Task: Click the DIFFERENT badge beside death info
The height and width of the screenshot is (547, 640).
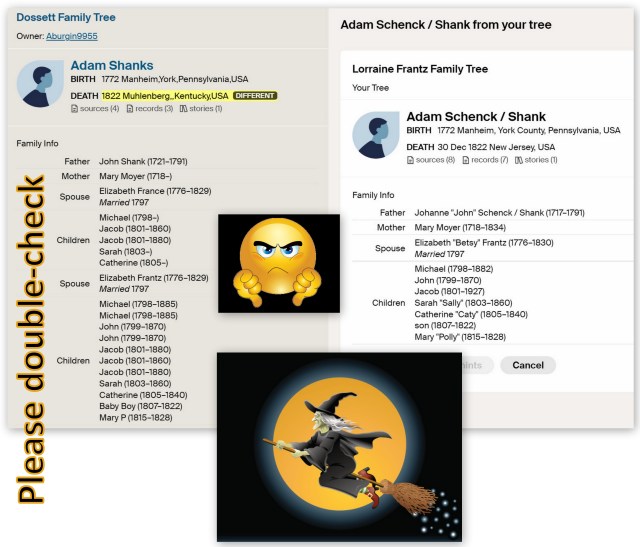Action: 254,96
